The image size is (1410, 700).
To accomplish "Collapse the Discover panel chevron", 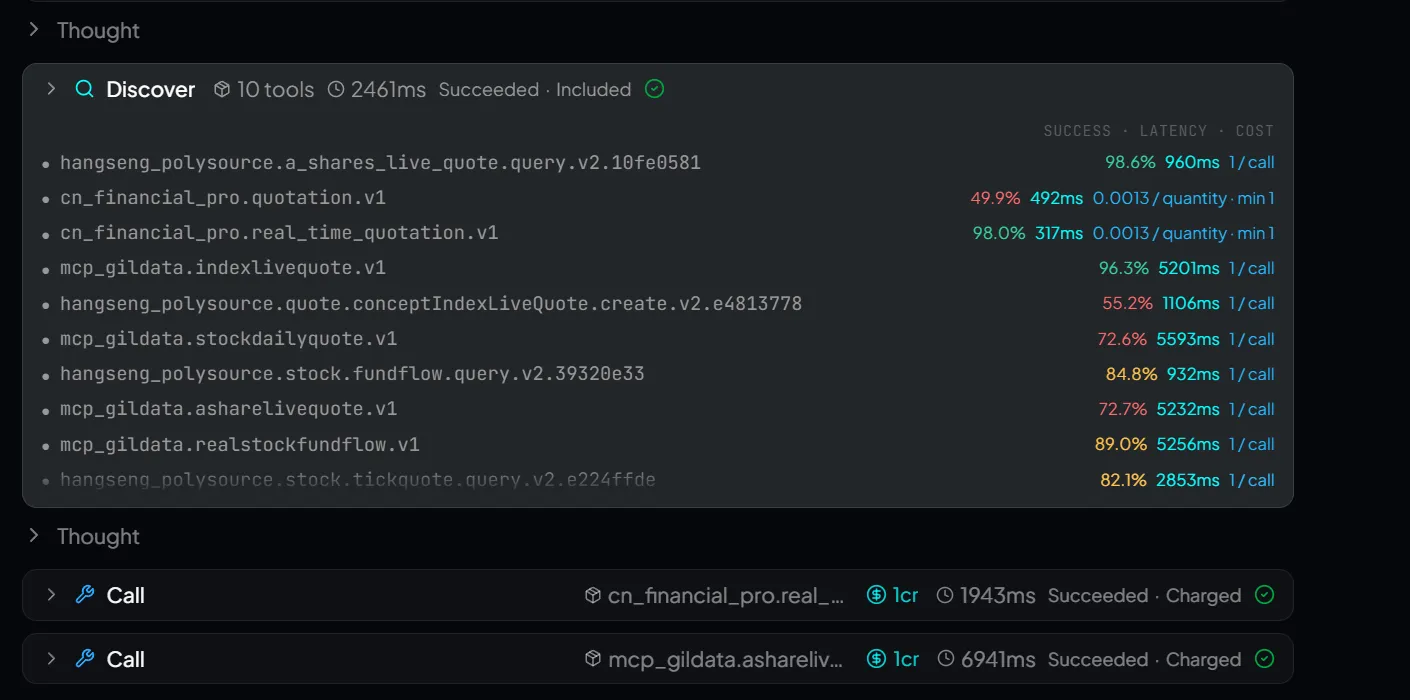I will (x=50, y=89).
